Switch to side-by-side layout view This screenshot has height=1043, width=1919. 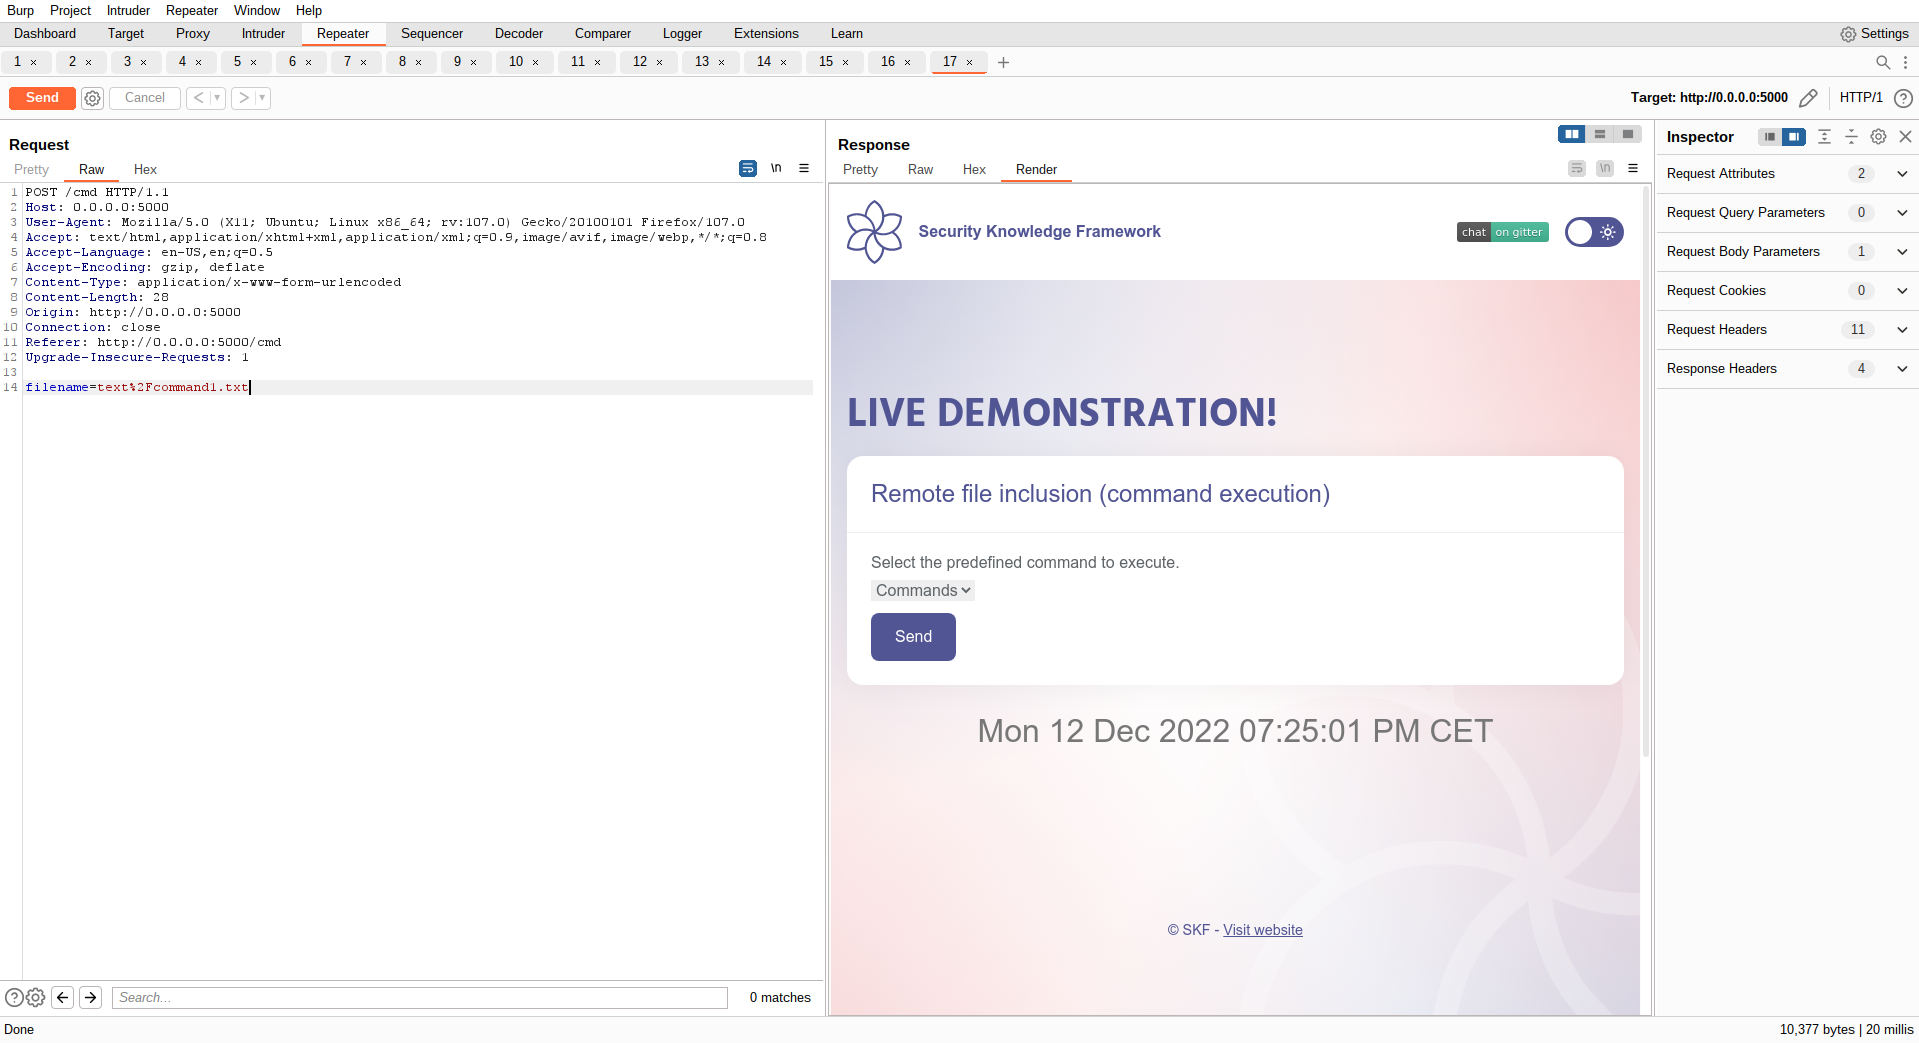point(1572,134)
